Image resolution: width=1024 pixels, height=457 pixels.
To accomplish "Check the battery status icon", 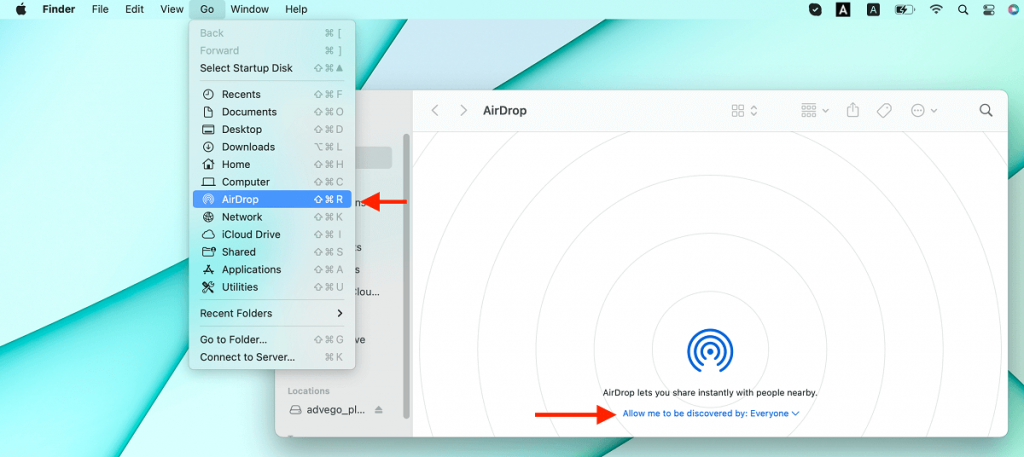I will (905, 9).
